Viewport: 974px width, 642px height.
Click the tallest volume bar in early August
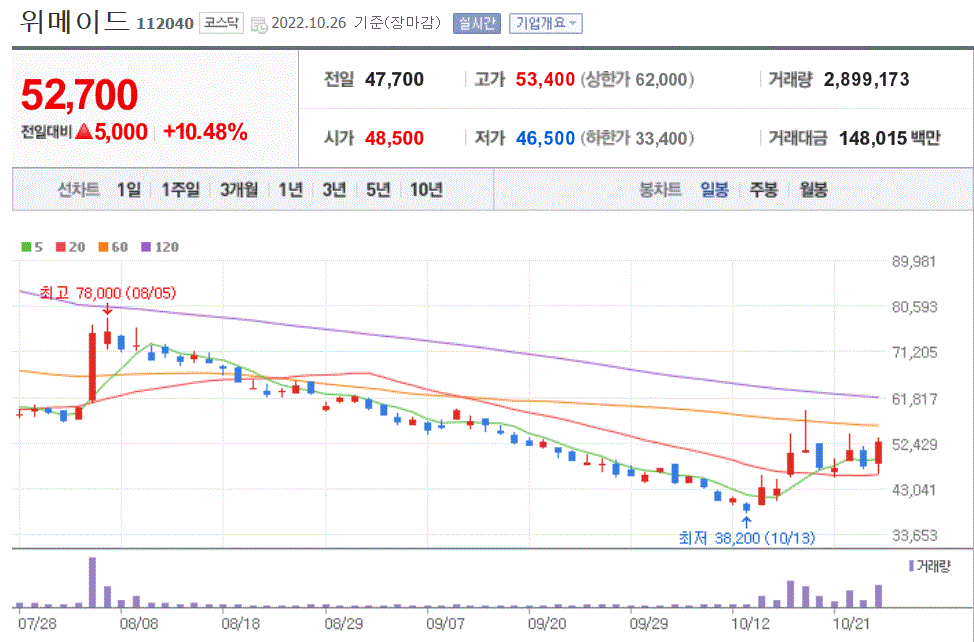[93, 582]
